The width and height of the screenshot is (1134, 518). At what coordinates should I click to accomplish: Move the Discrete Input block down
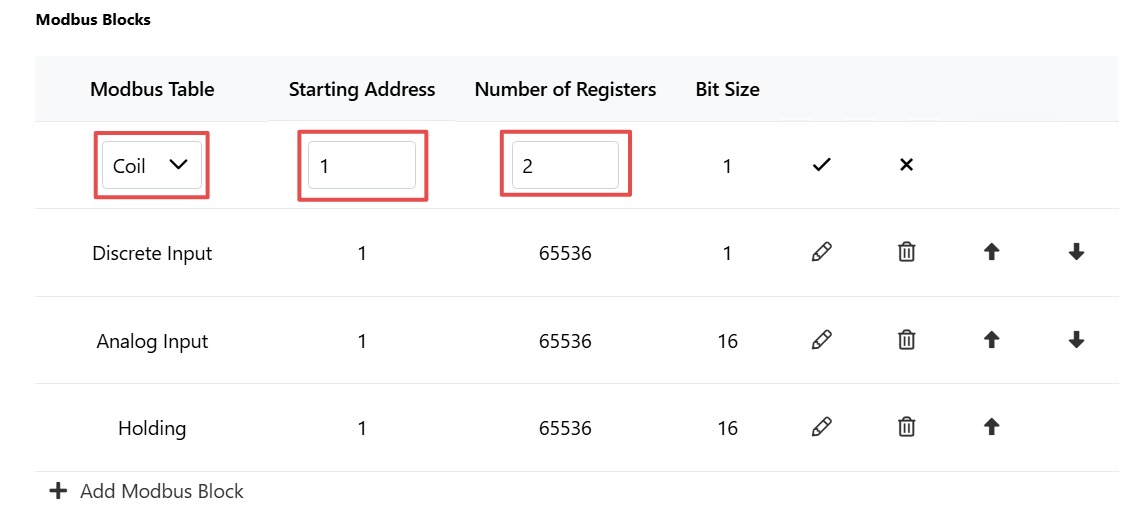click(x=1076, y=252)
